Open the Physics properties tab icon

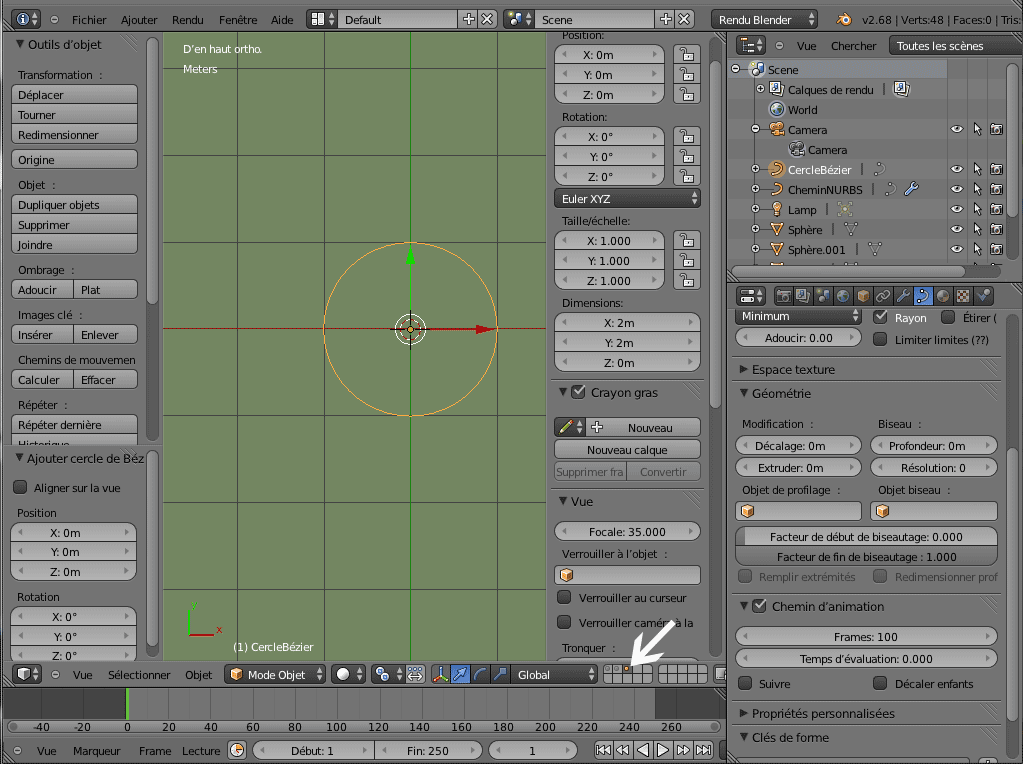(x=983, y=296)
